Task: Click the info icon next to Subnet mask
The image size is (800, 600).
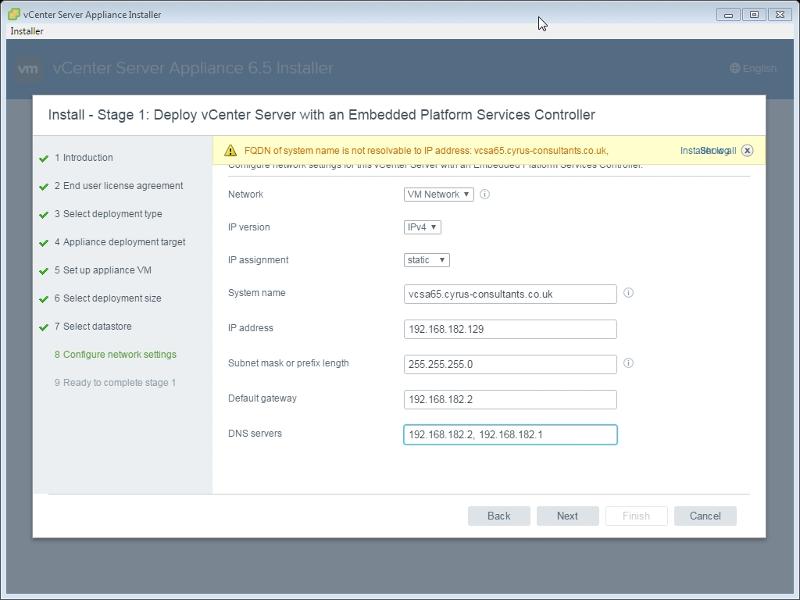Action: click(x=629, y=363)
